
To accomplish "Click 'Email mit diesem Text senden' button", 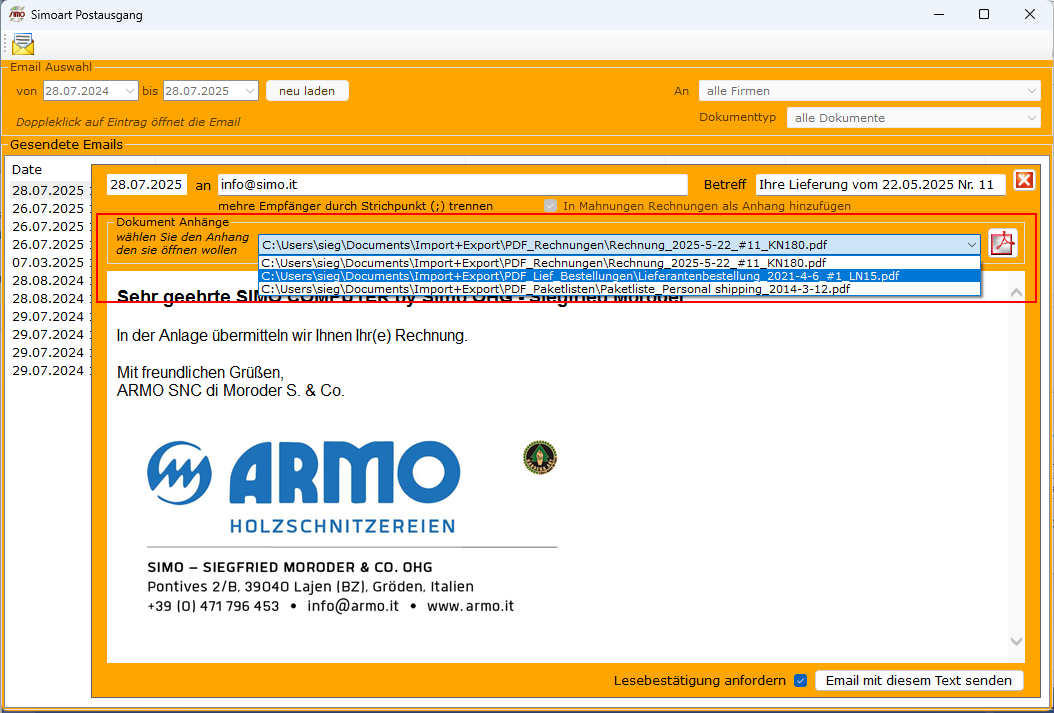I will pyautogui.click(x=919, y=681).
